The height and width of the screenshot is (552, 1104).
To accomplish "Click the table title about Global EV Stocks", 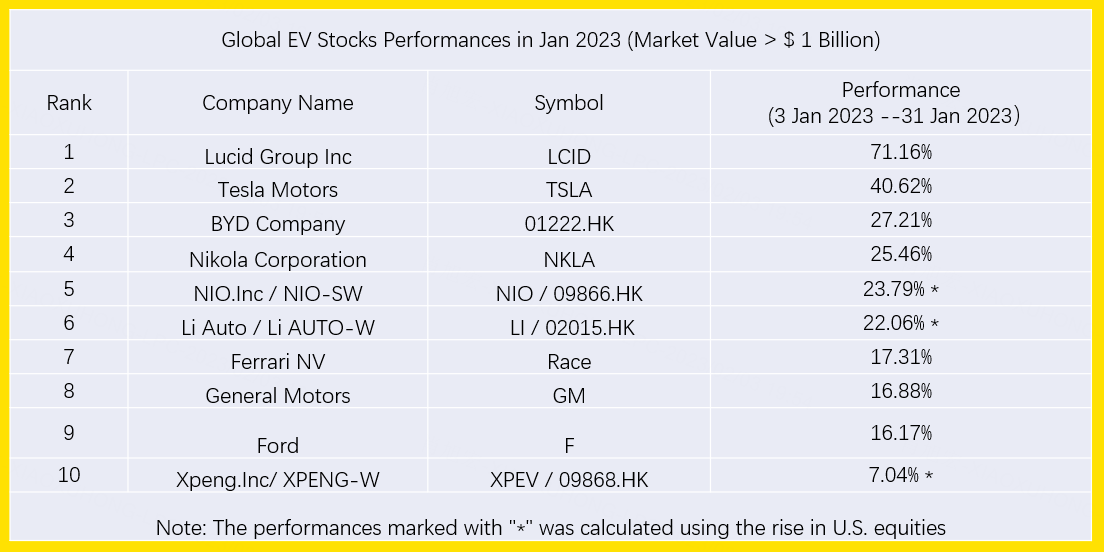I will click(550, 41).
